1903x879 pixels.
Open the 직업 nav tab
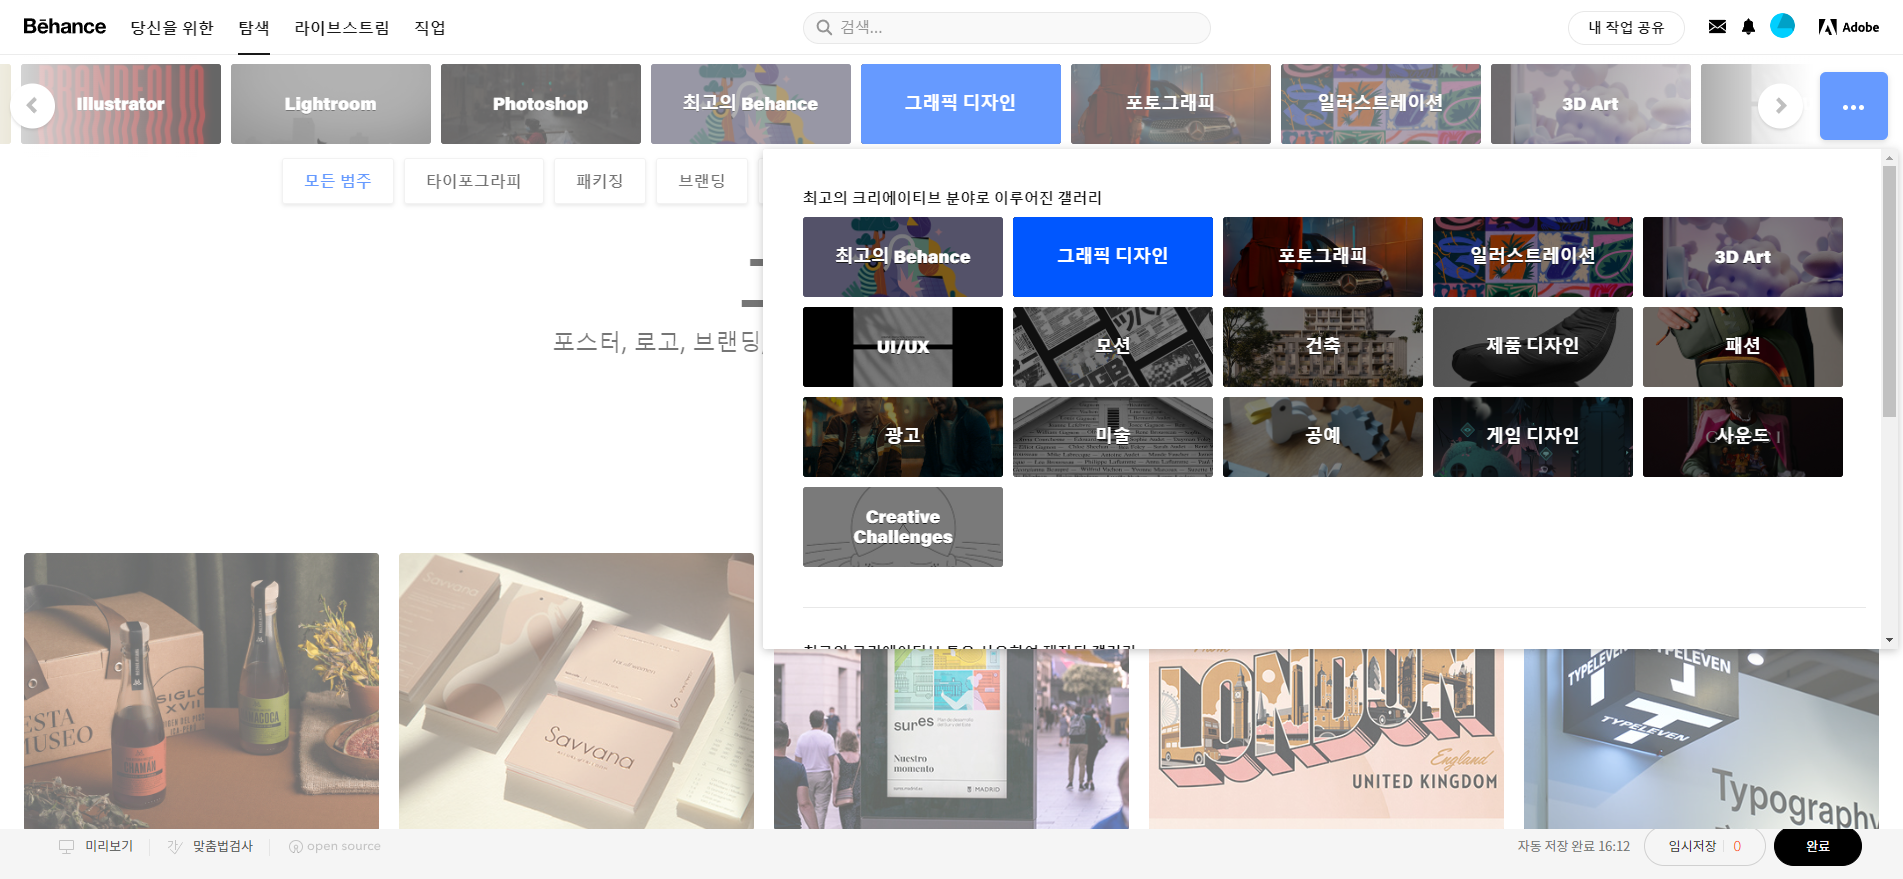coord(430,28)
